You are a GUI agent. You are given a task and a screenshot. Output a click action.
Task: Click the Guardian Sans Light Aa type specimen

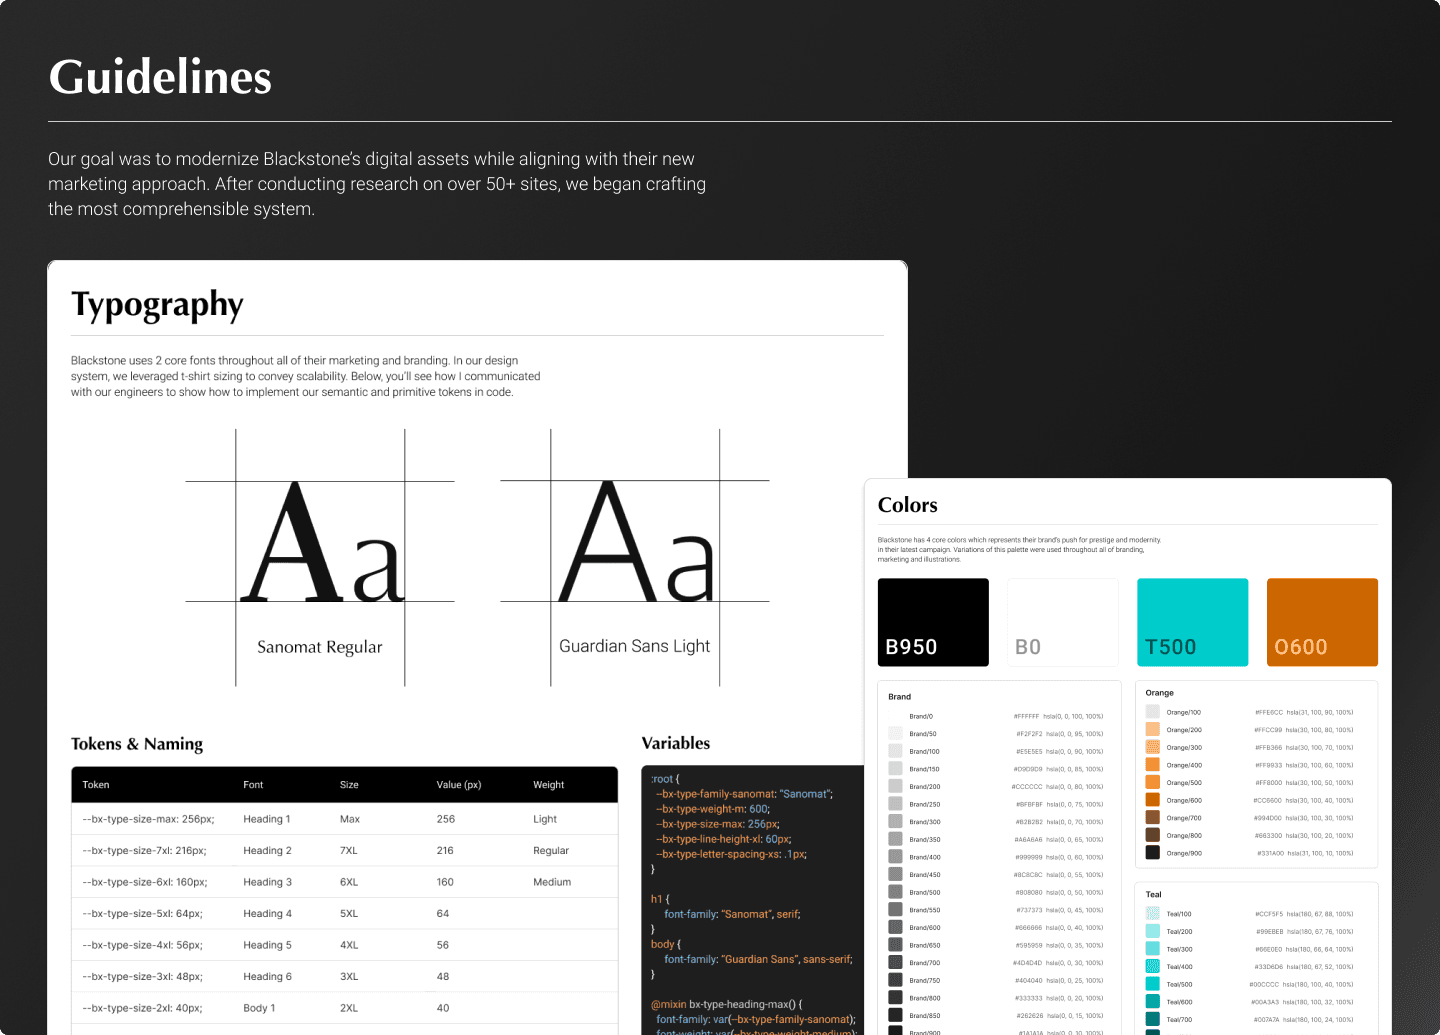click(x=635, y=541)
